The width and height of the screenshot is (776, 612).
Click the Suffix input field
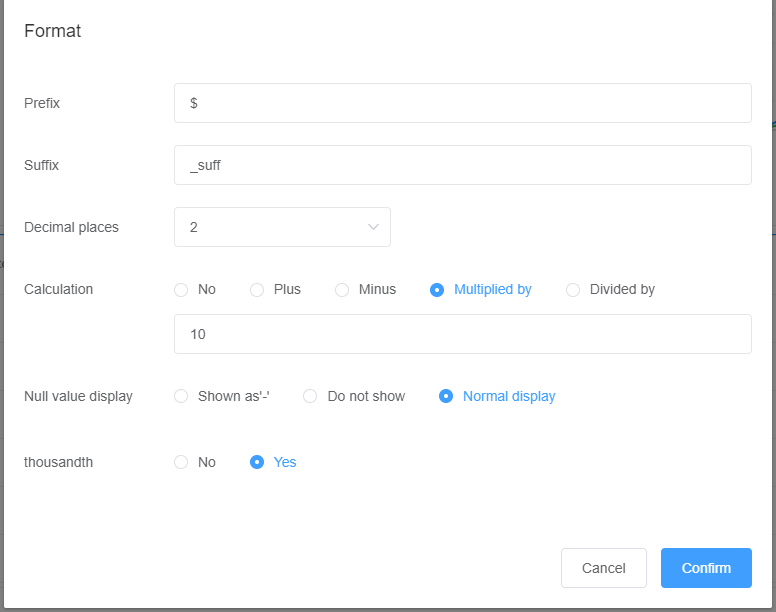click(463, 165)
